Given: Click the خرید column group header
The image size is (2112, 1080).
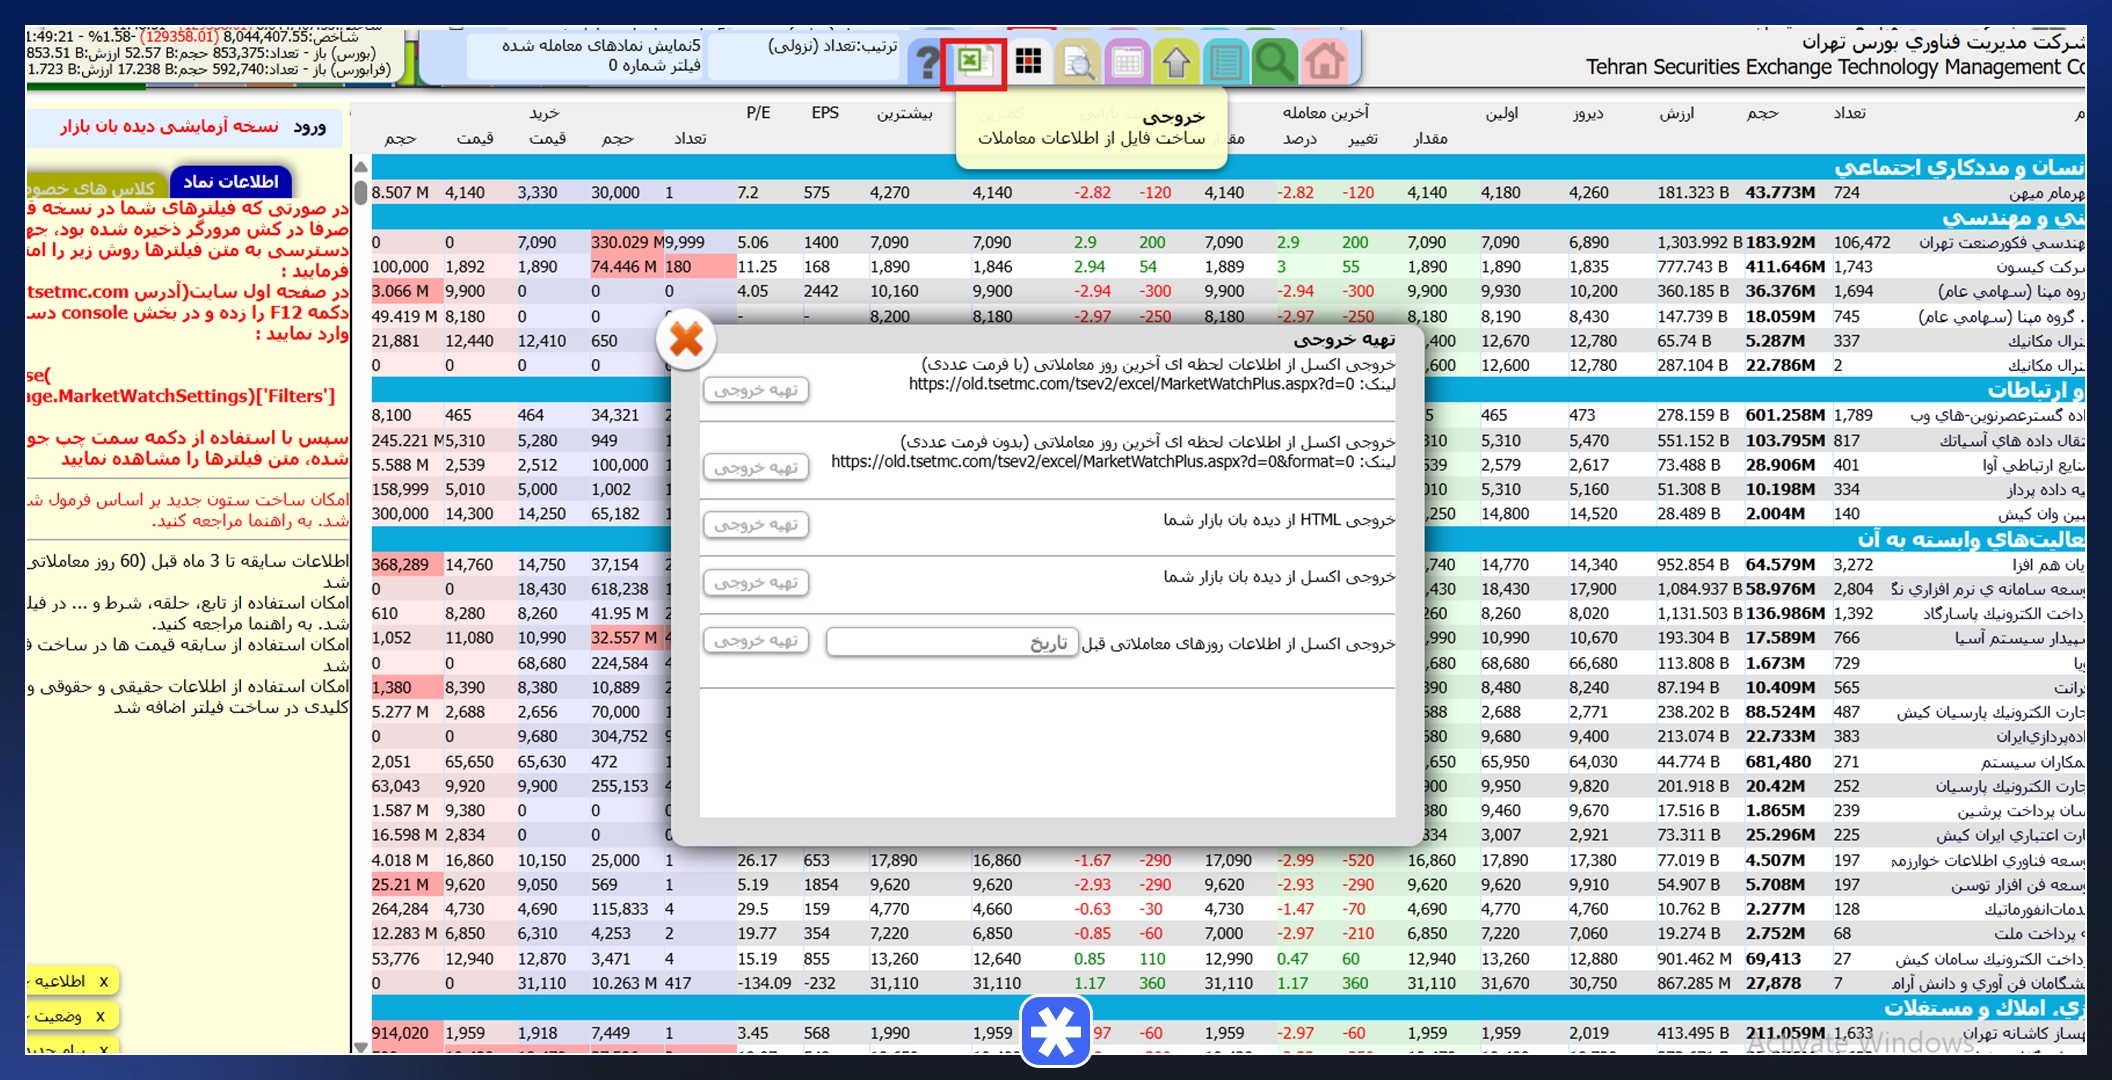Looking at the screenshot, I should point(544,113).
